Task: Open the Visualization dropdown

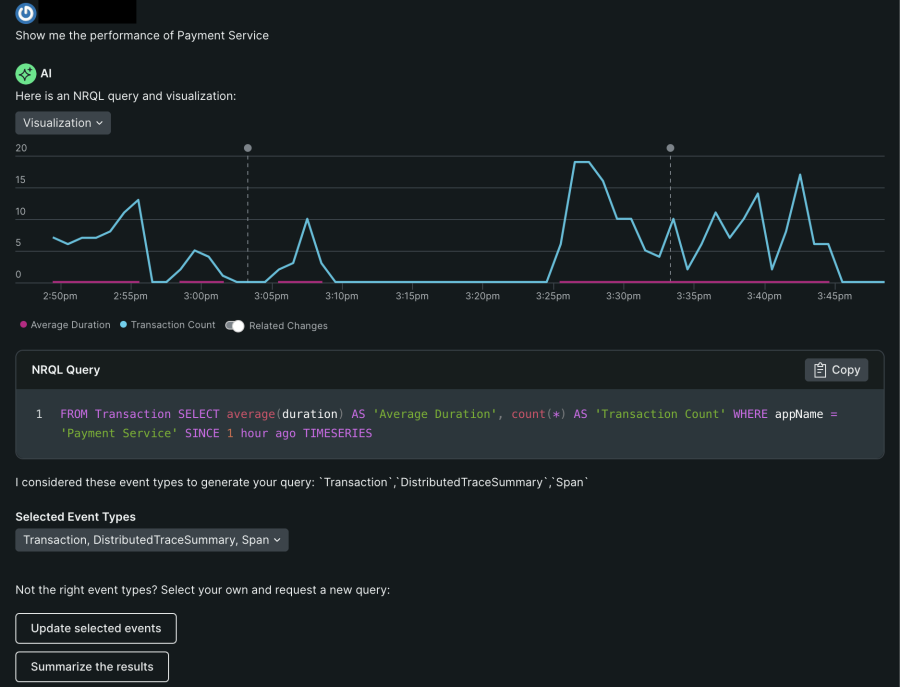Action: click(63, 123)
